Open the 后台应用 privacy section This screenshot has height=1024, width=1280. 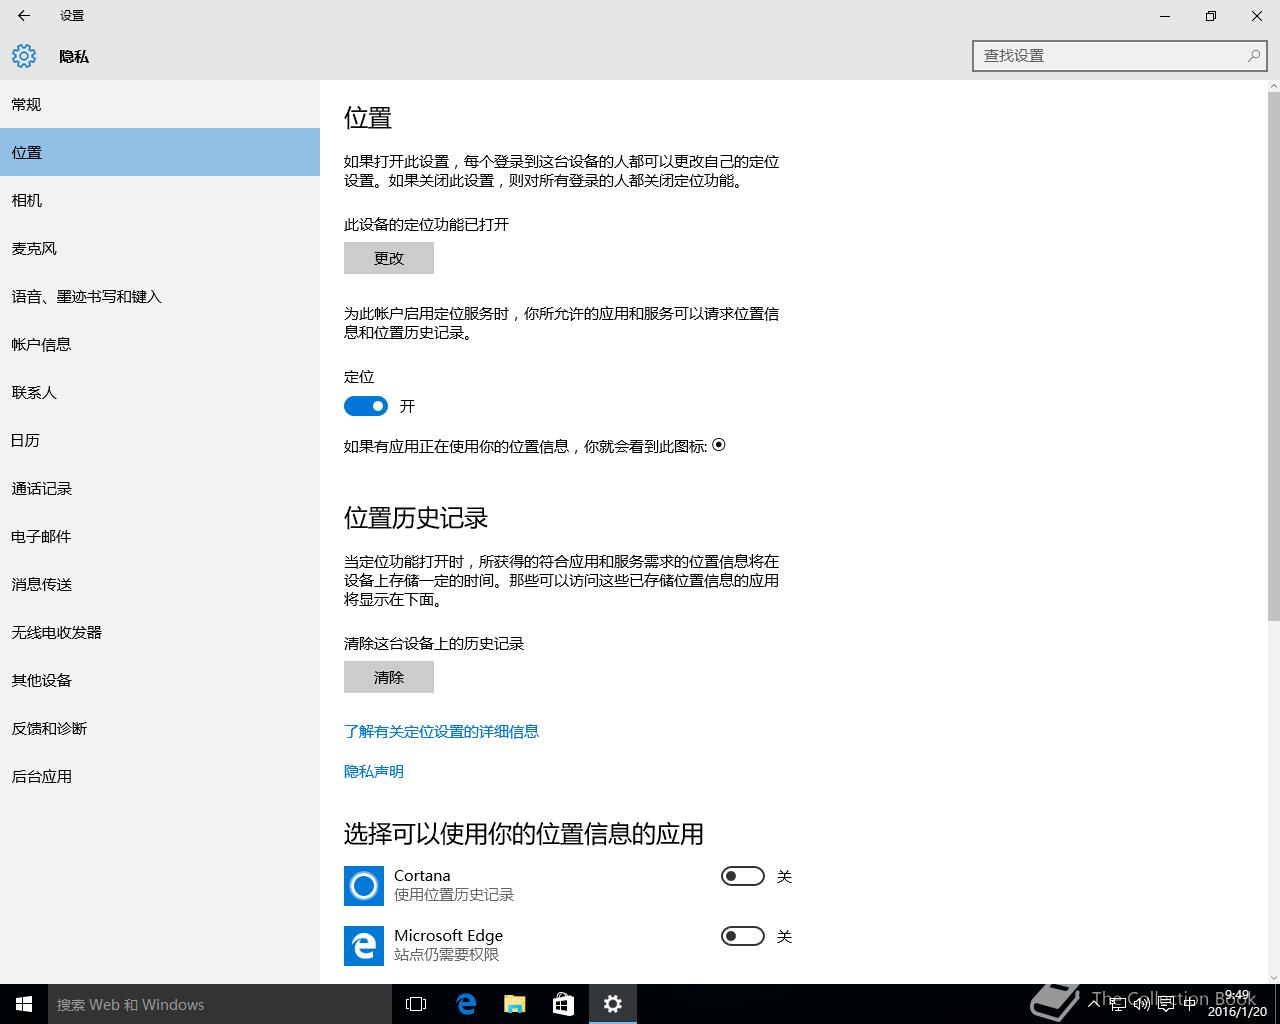[x=160, y=776]
